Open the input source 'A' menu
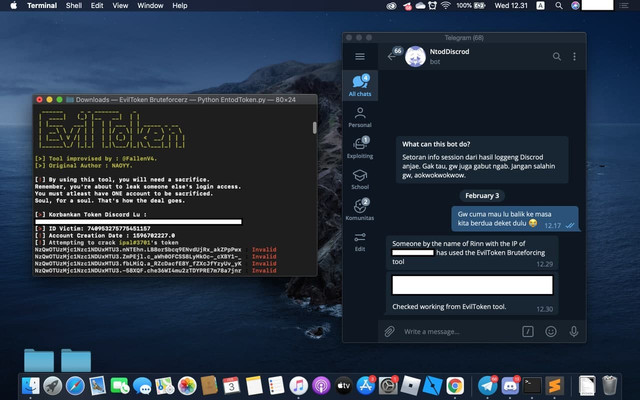 540,5
